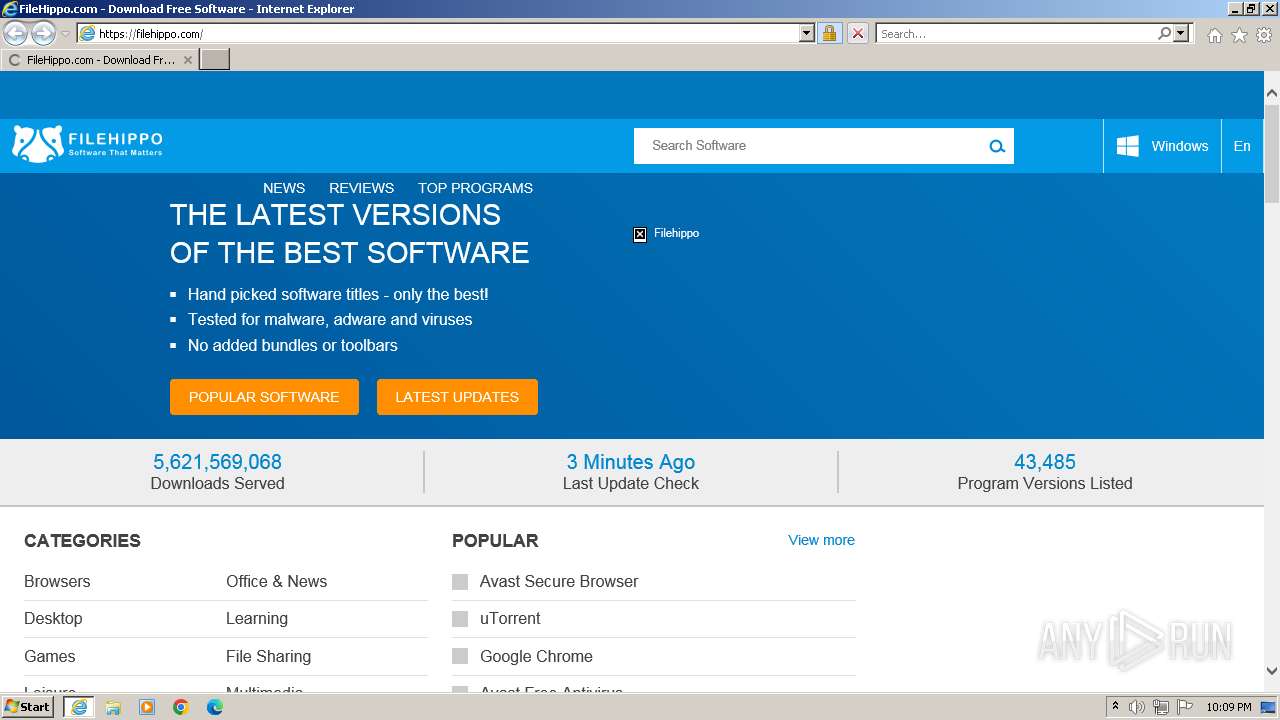Click the Internet Explorer back arrow

(15, 33)
